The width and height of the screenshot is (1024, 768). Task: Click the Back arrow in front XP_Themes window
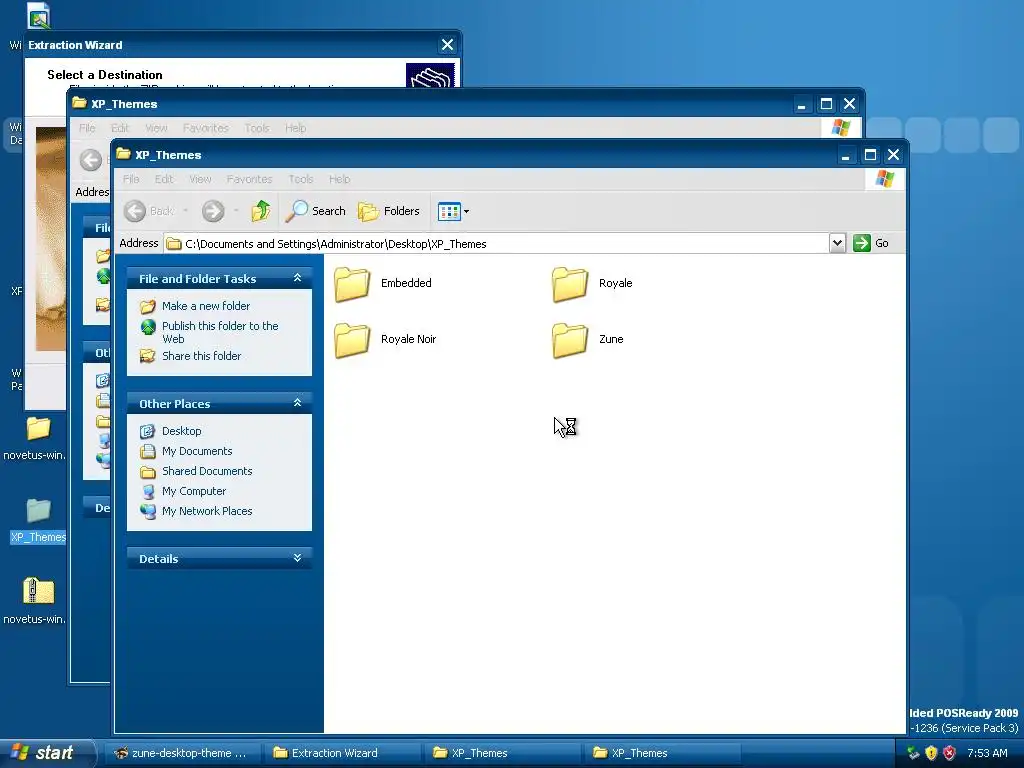click(135, 211)
